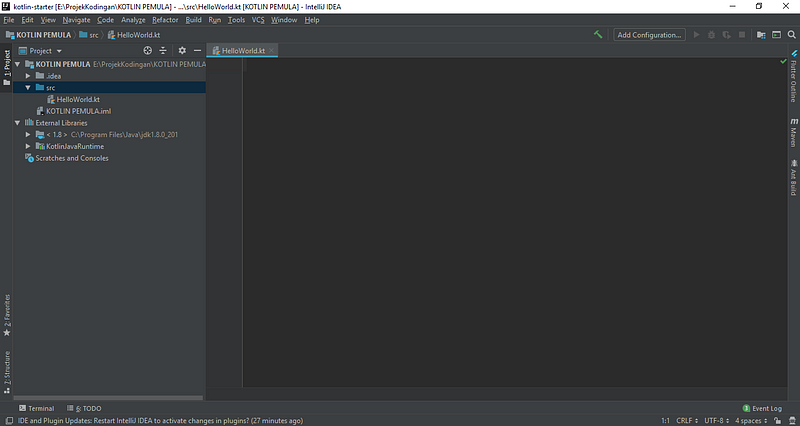Click the Debug bug icon in toolbar
The image size is (800, 426).
pos(711,35)
